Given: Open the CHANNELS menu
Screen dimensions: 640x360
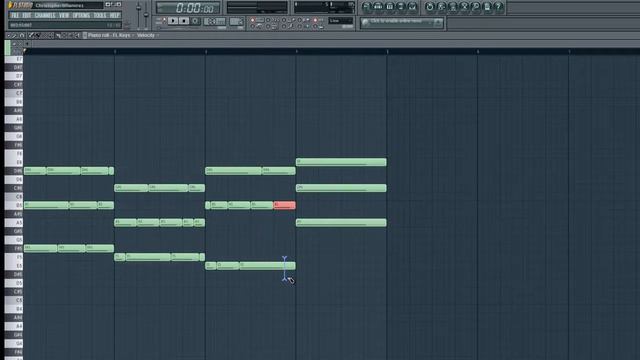Looking at the screenshot, I should [x=45, y=16].
